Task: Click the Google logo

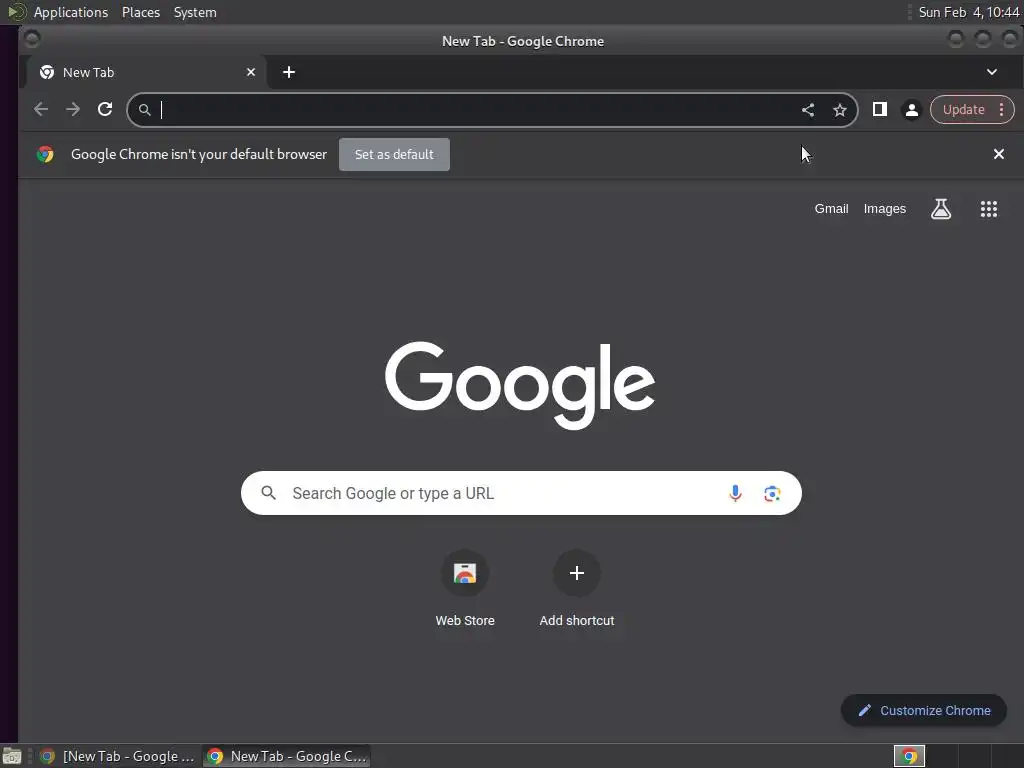Action: 520,385
